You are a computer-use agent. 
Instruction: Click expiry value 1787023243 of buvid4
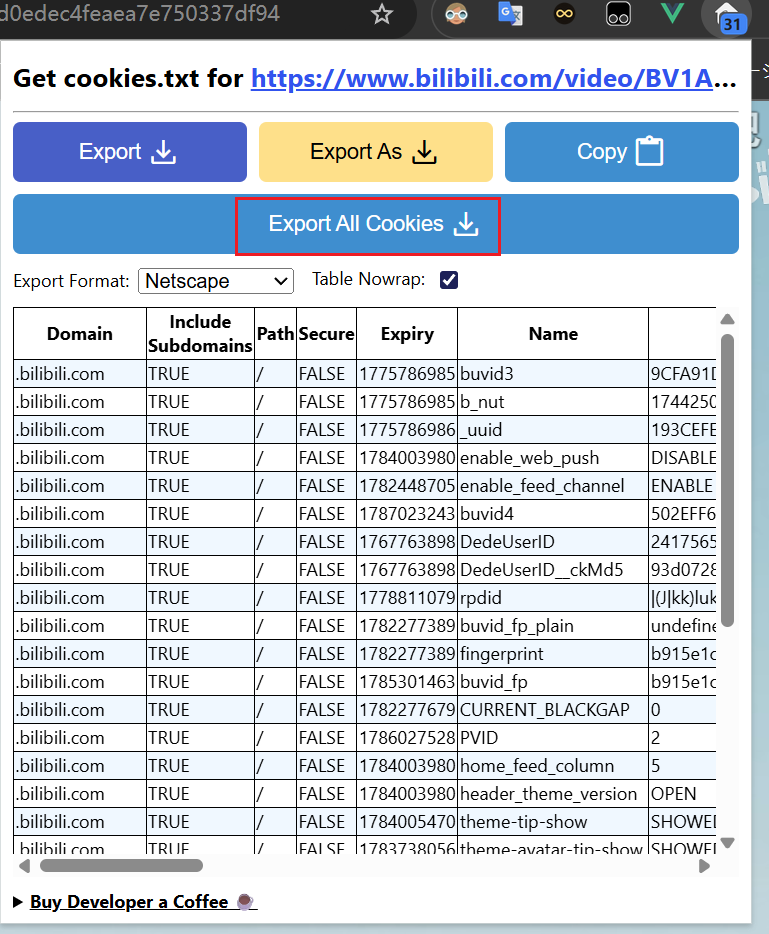pyautogui.click(x=407, y=513)
